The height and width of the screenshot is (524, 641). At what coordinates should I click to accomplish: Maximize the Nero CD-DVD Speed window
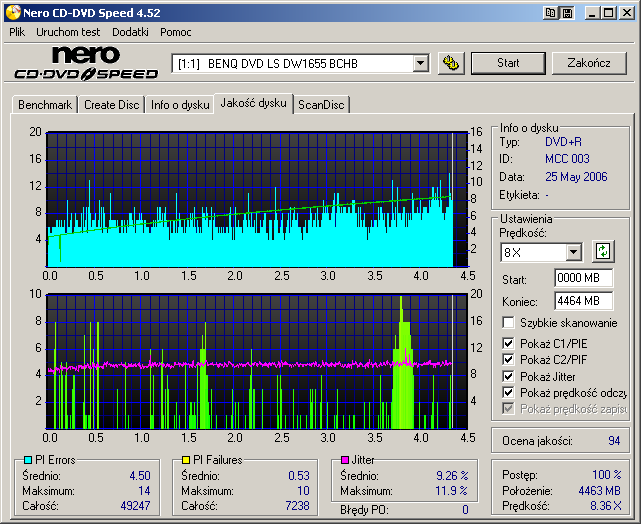coord(608,13)
